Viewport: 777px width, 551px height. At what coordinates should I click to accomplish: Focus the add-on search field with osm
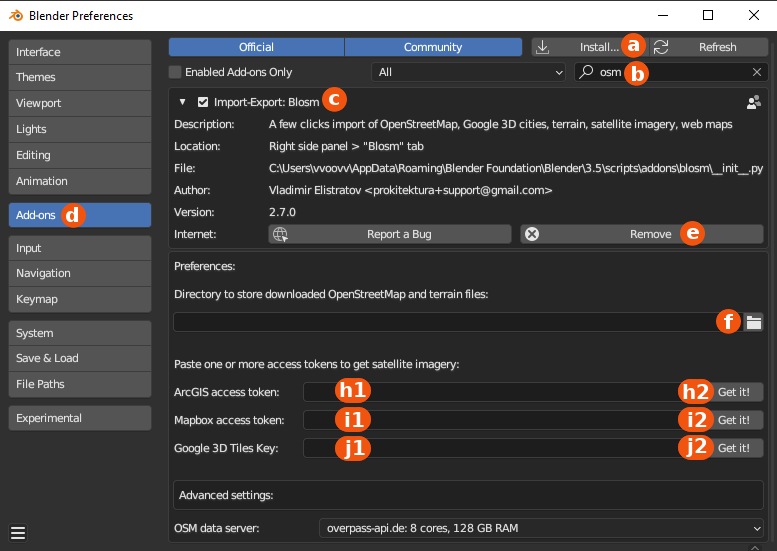[671, 72]
